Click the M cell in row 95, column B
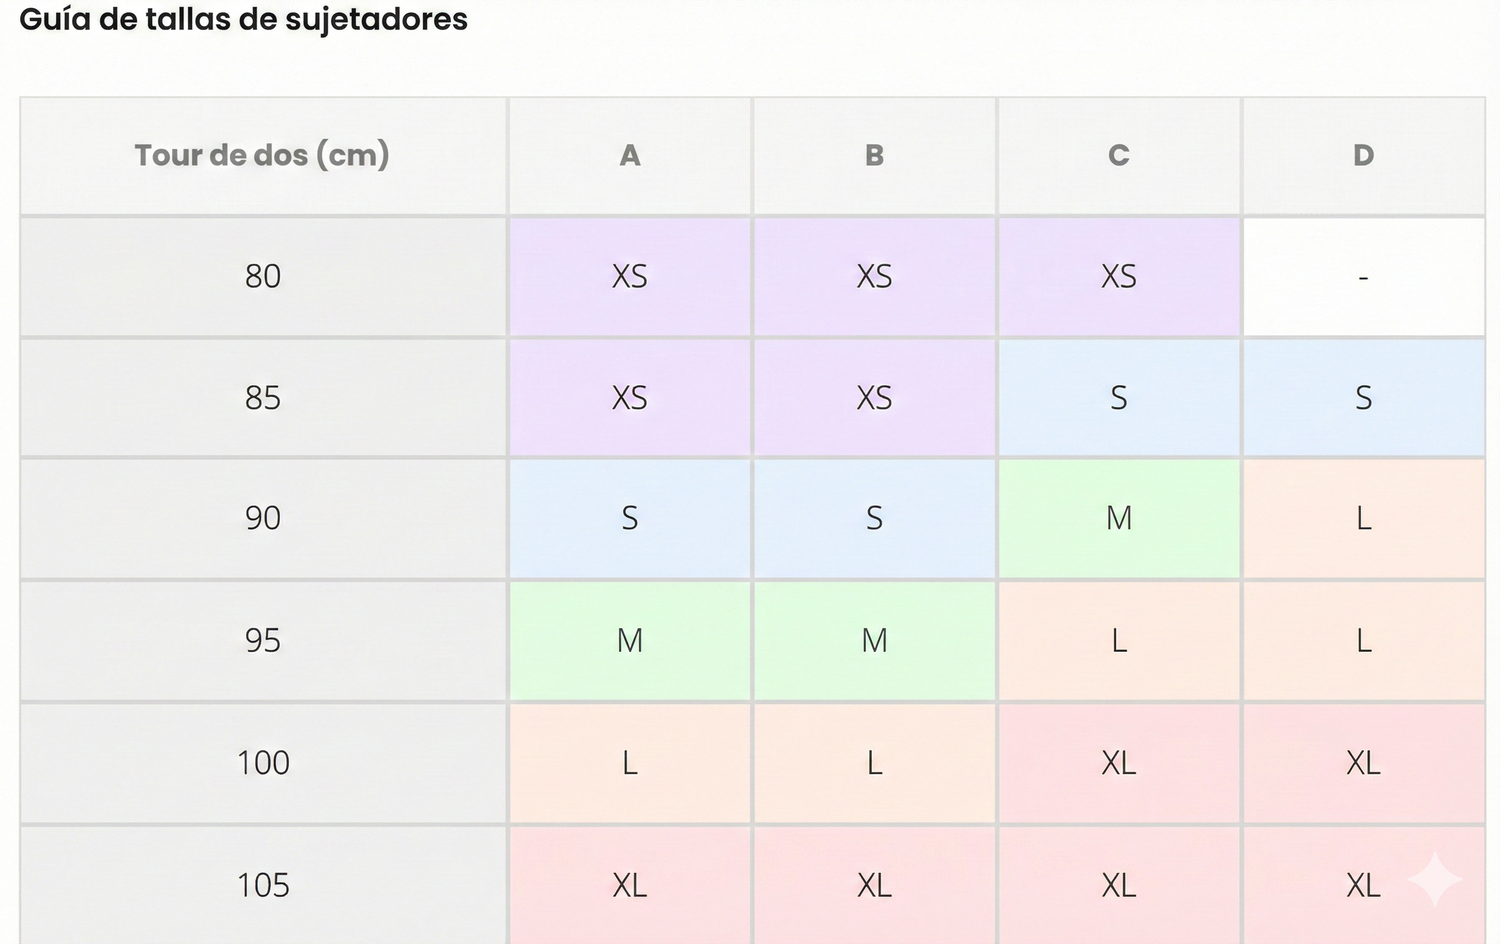 point(874,640)
